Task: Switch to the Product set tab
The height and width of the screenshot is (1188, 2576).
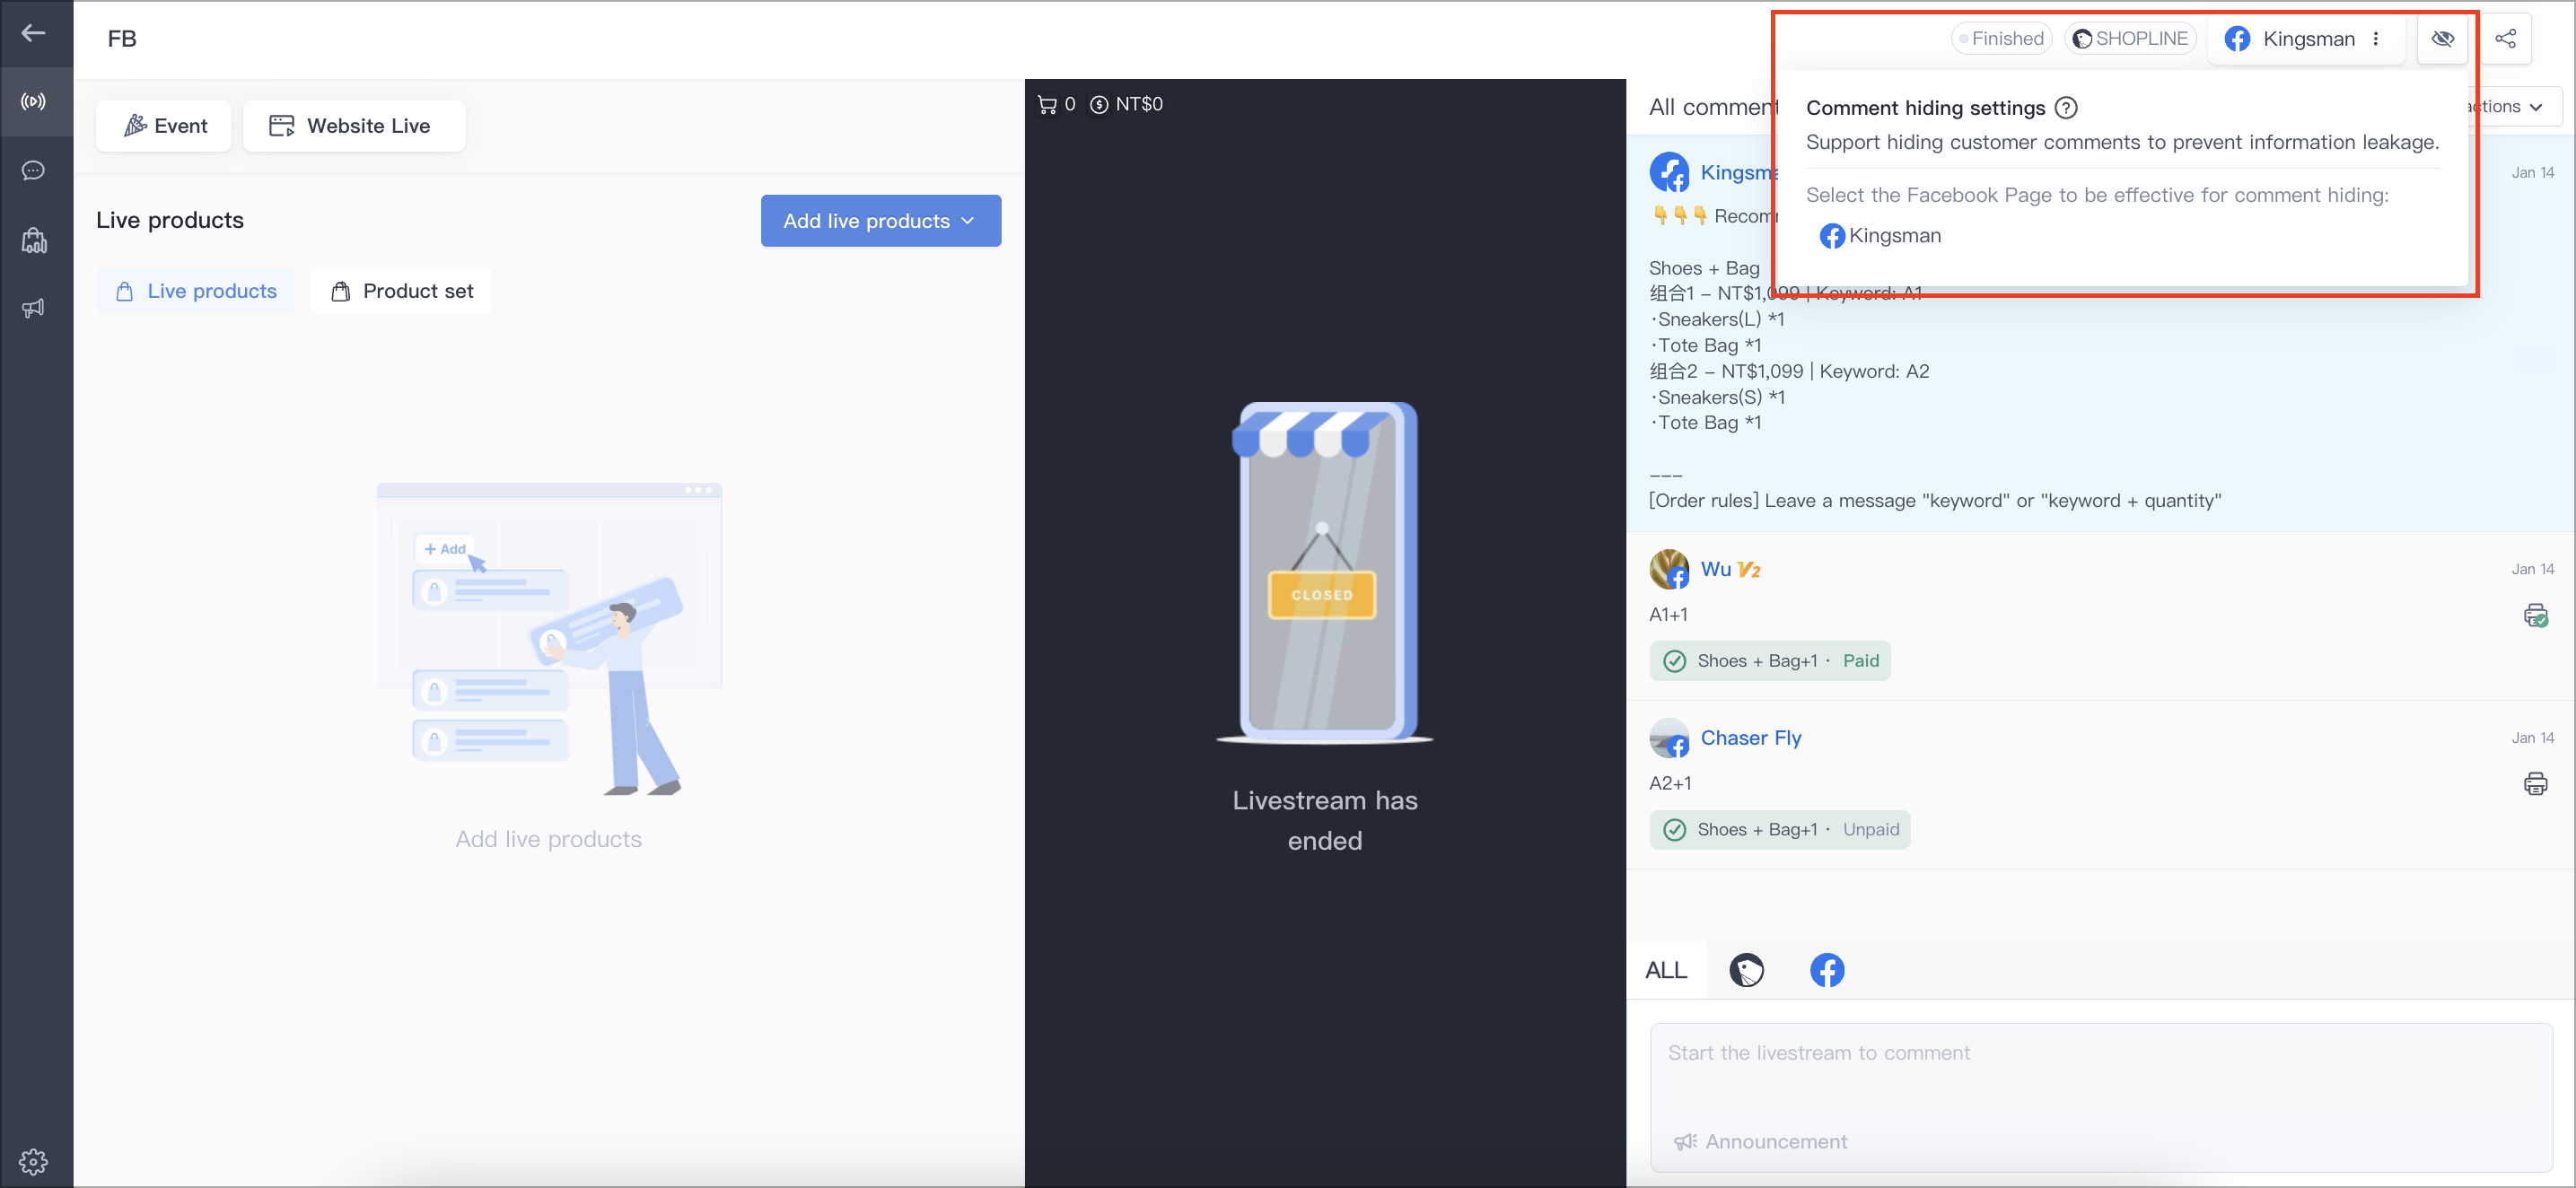Action: tap(401, 291)
